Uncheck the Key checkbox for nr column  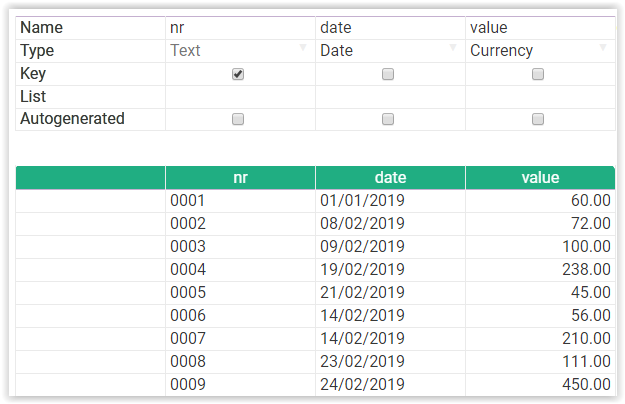[238, 74]
